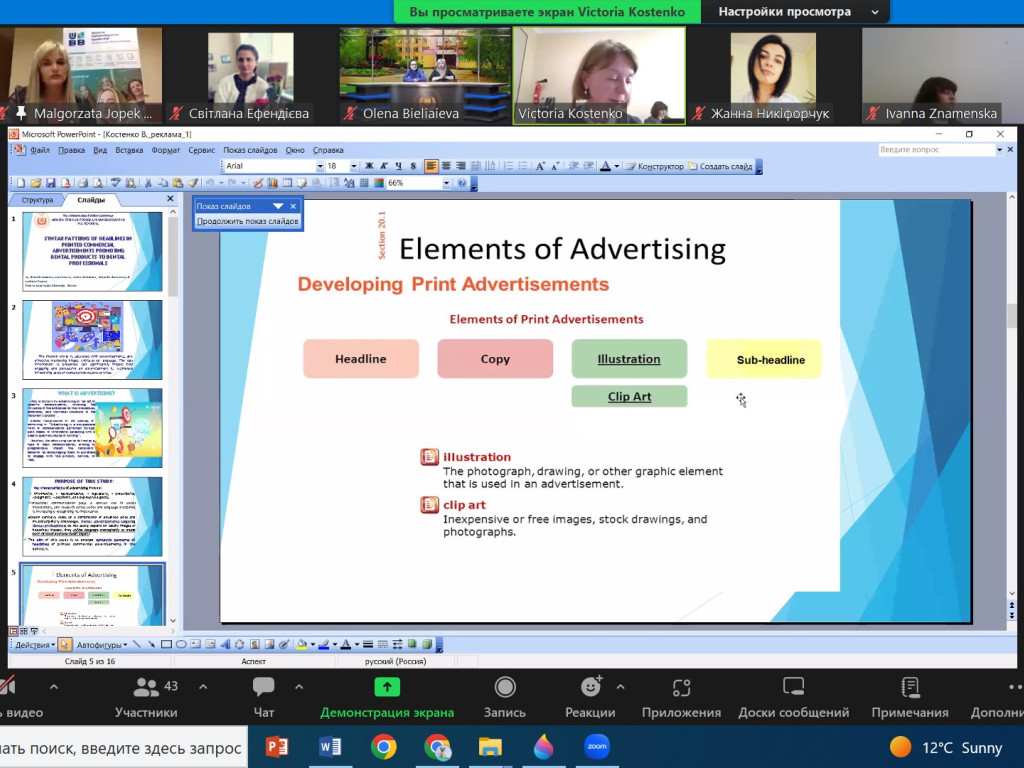This screenshot has height=768, width=1024.
Task: Toggle the grid display icon
Action: pyautogui.click(x=364, y=184)
